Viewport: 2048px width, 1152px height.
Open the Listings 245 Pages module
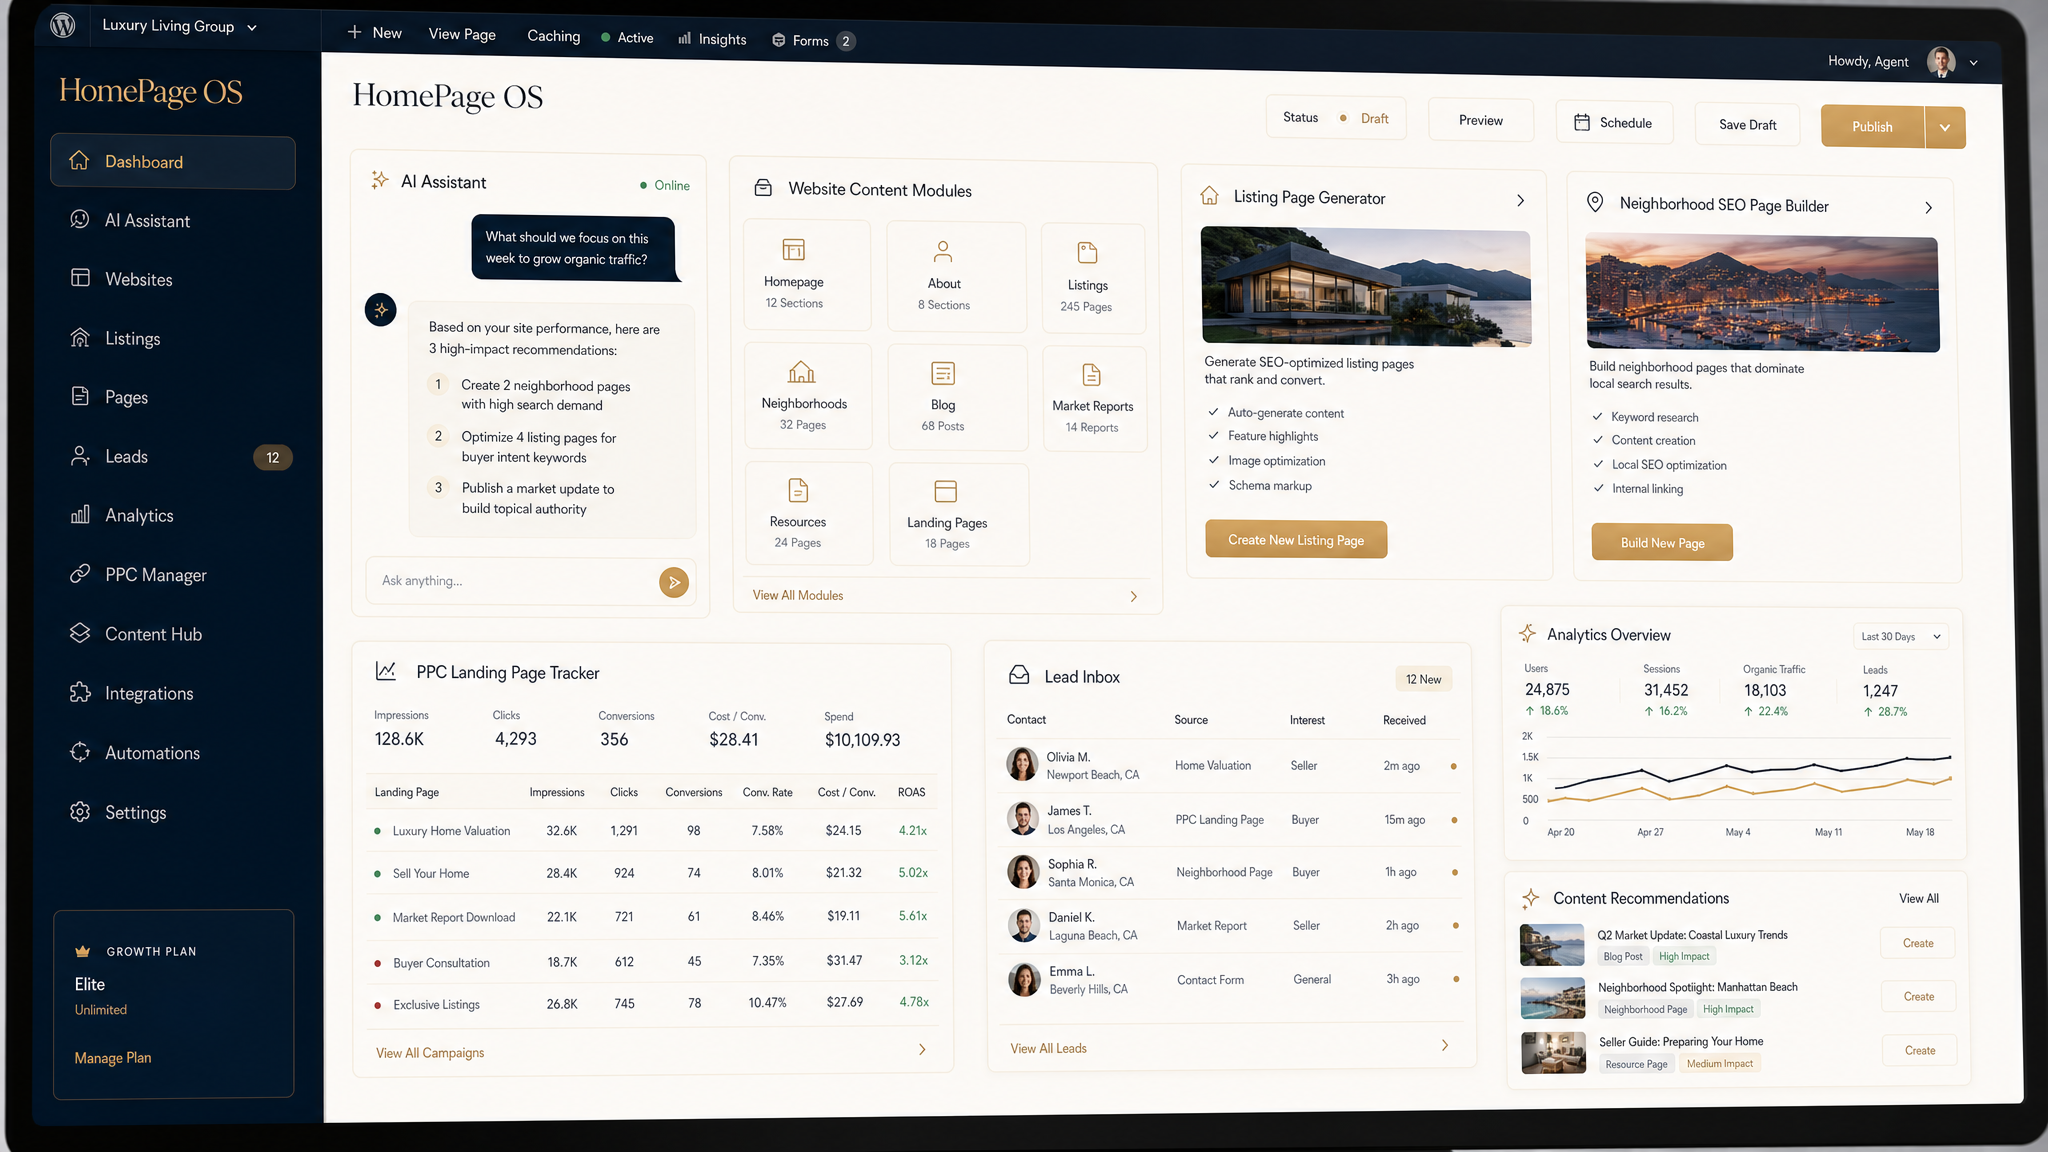pos(1093,278)
